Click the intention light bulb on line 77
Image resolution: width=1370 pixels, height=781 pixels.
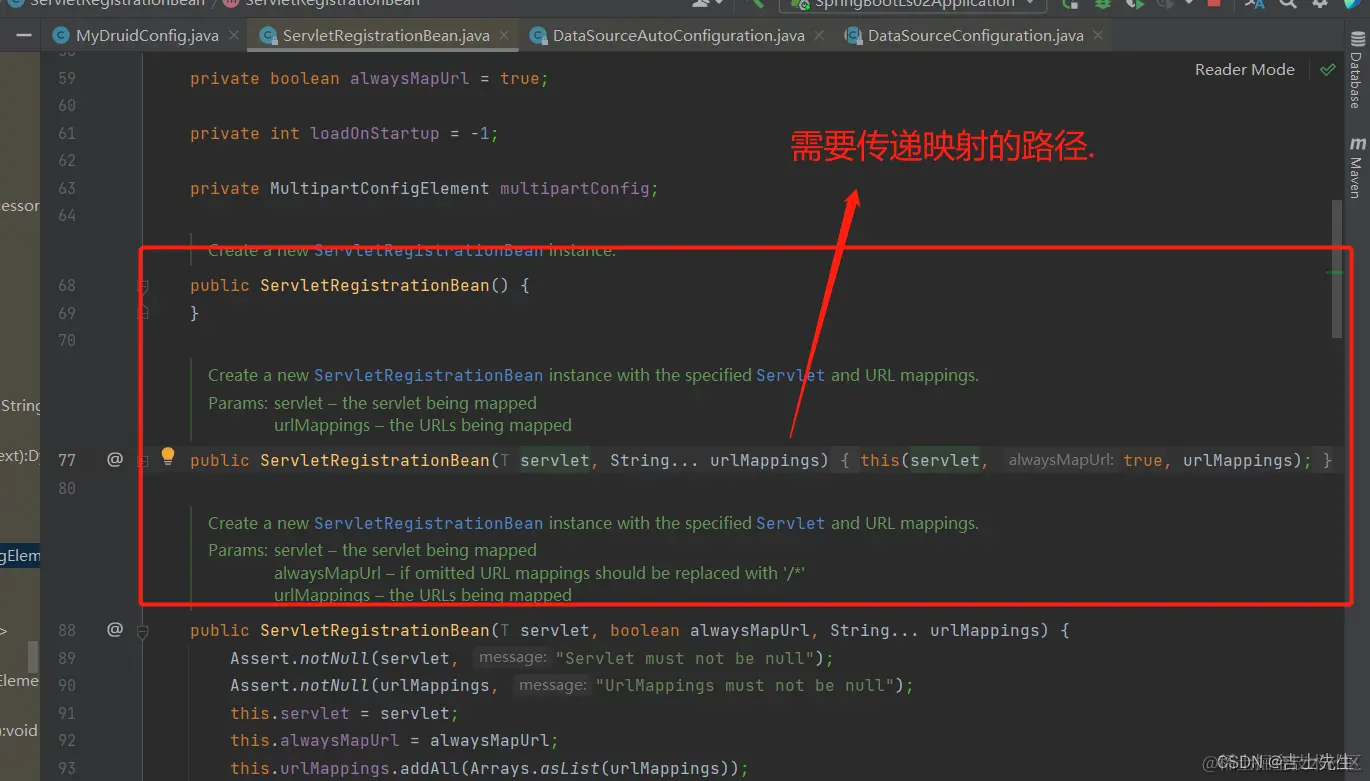click(x=168, y=456)
